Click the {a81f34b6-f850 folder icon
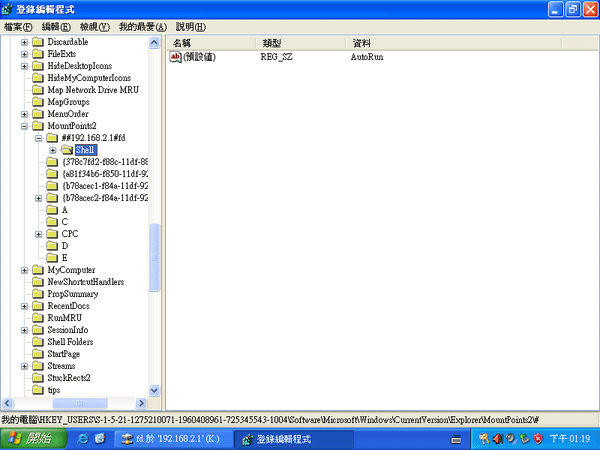Screen dimensions: 600x450 52,174
